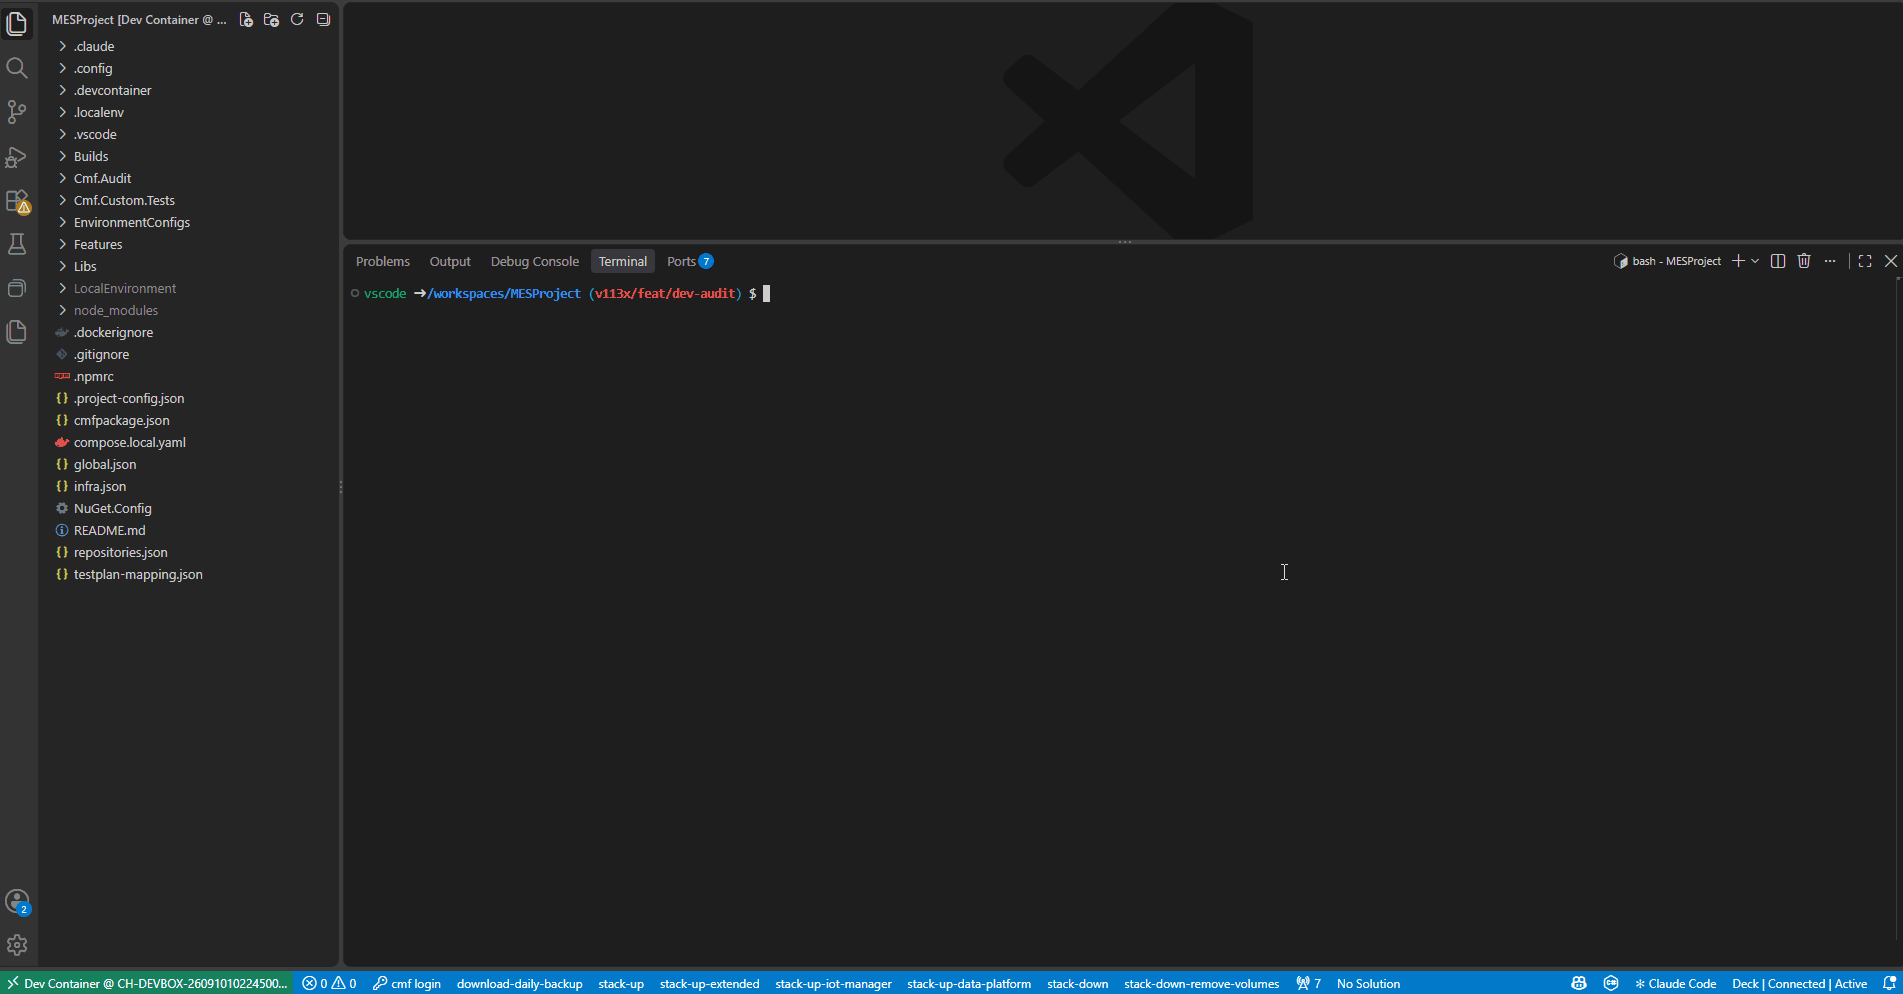Kill terminal with trash icon
Screen dimensions: 1903x994
point(1804,261)
